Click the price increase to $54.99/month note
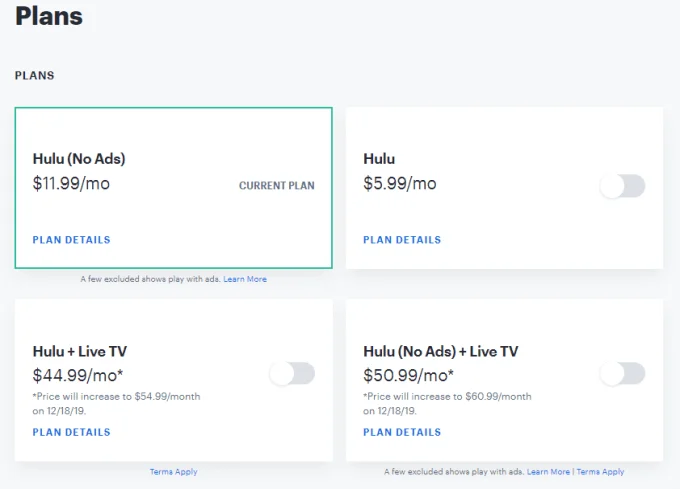The width and height of the screenshot is (680, 489). coord(116,404)
